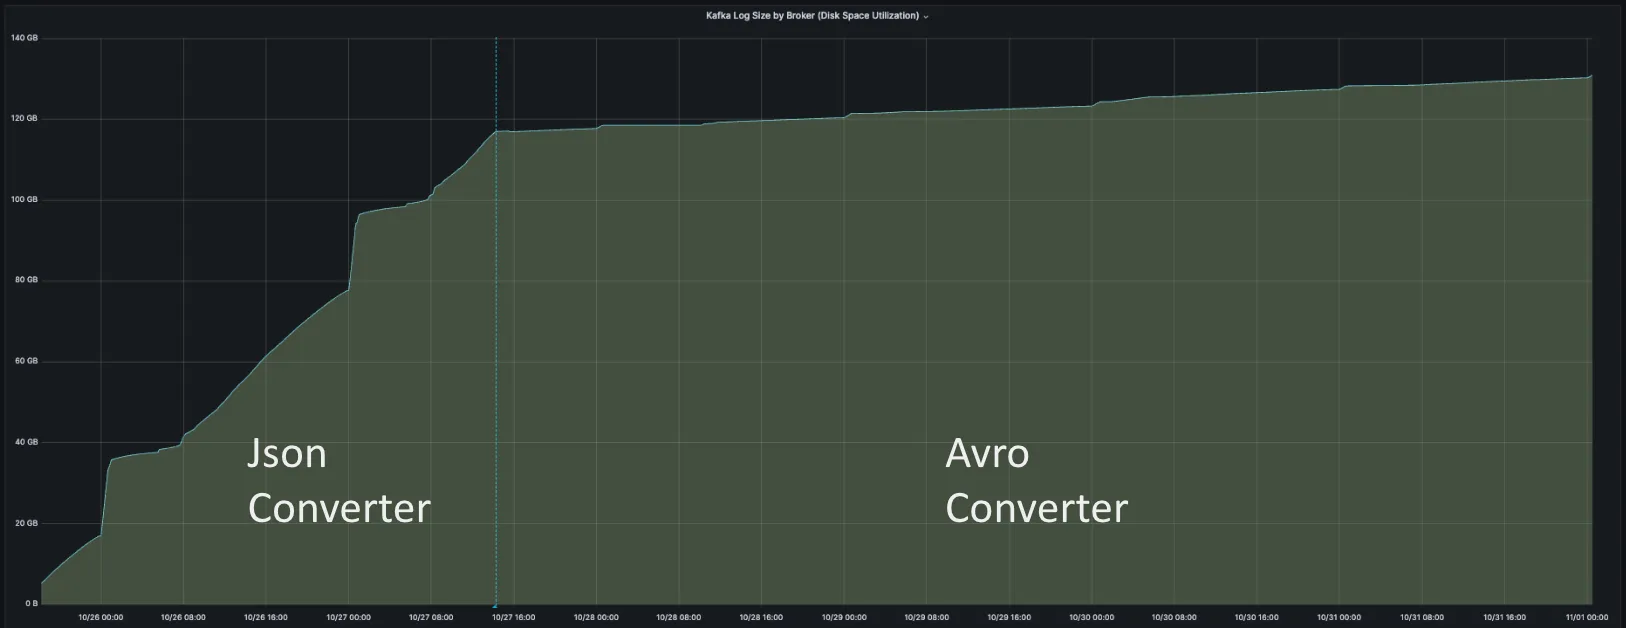Click the 10/27 08:00 time label

point(431,617)
